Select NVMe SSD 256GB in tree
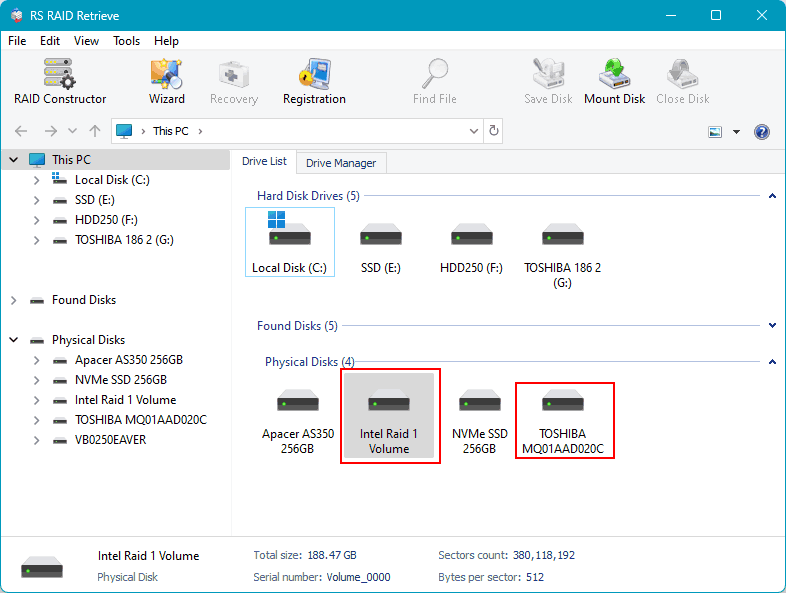Viewport: 786px width, 593px height. coord(121,380)
